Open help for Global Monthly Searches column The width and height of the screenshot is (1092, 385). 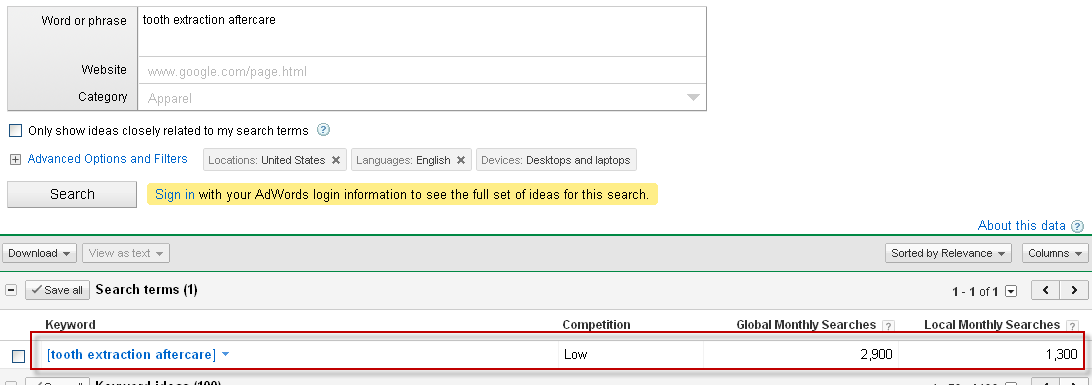point(888,326)
